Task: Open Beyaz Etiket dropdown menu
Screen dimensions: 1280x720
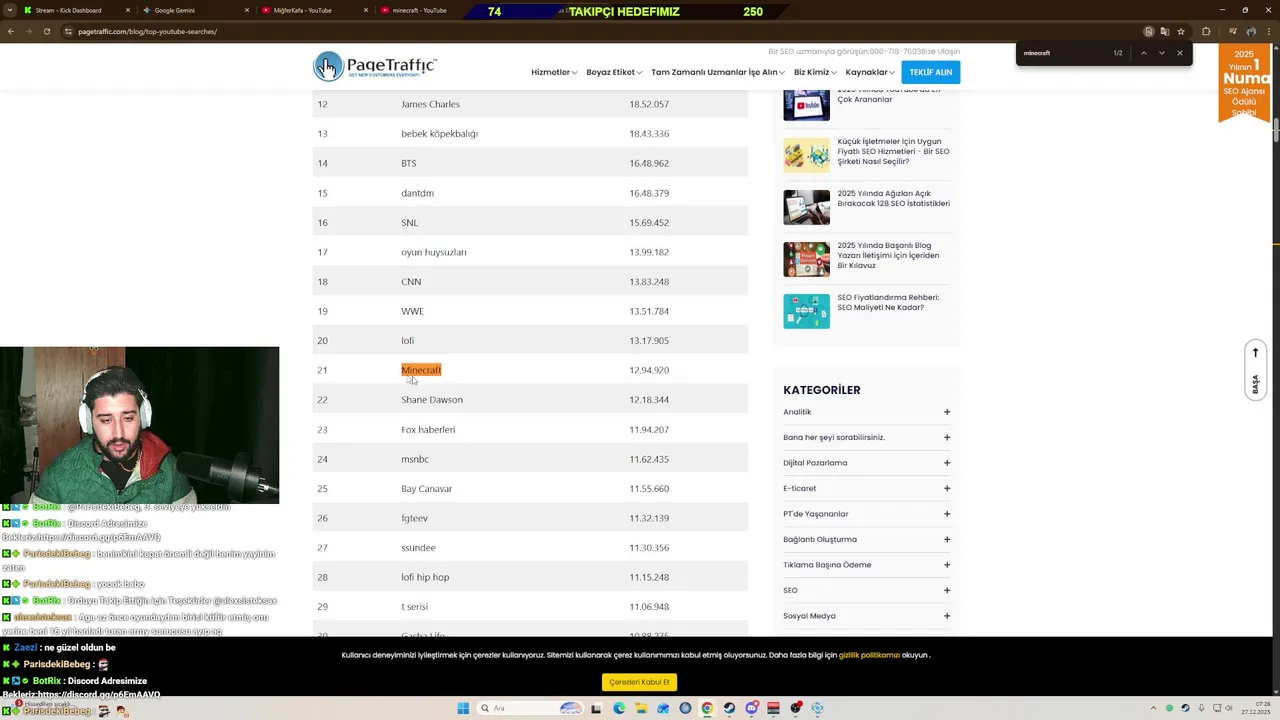Action: 614,72
